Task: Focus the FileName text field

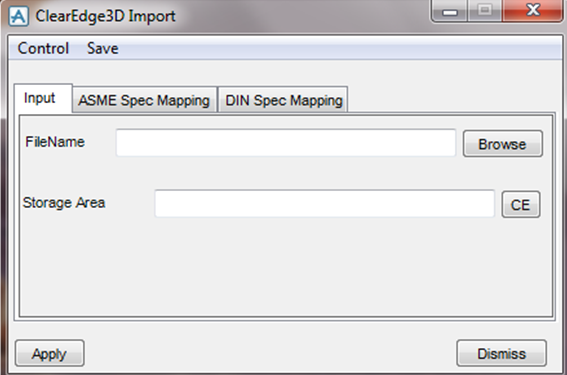Action: (286, 143)
